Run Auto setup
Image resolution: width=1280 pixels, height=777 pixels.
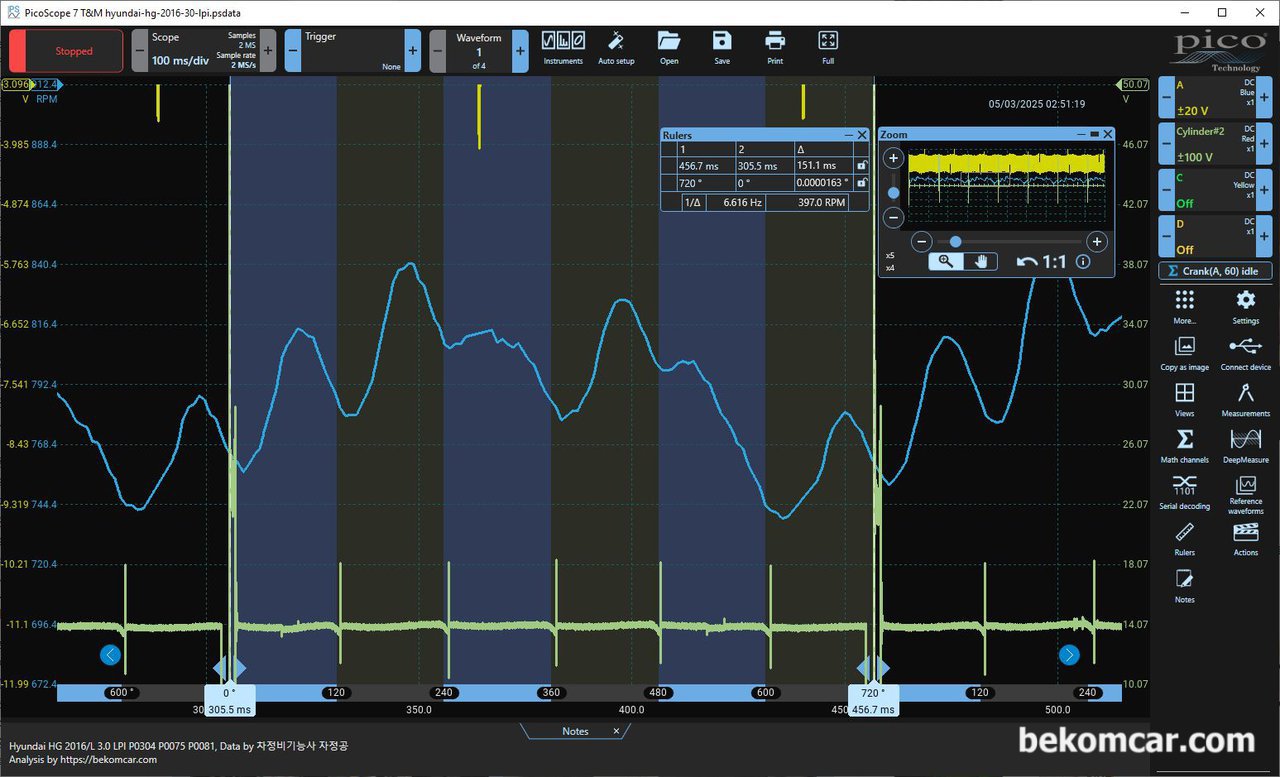click(616, 48)
